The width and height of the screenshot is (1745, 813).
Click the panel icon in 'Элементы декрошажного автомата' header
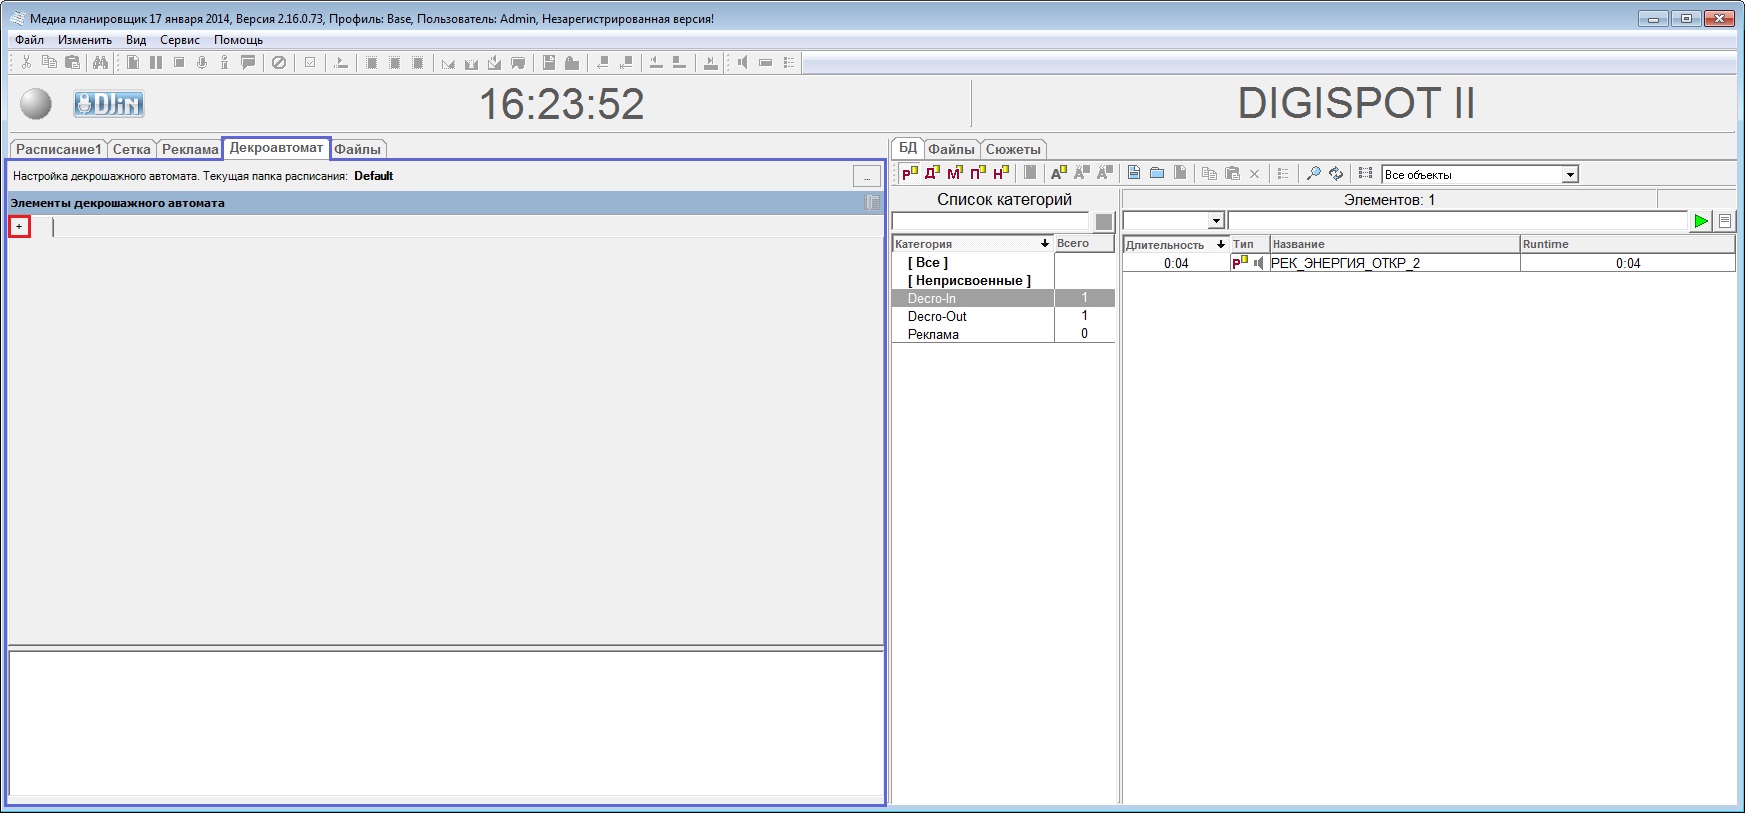pyautogui.click(x=872, y=202)
